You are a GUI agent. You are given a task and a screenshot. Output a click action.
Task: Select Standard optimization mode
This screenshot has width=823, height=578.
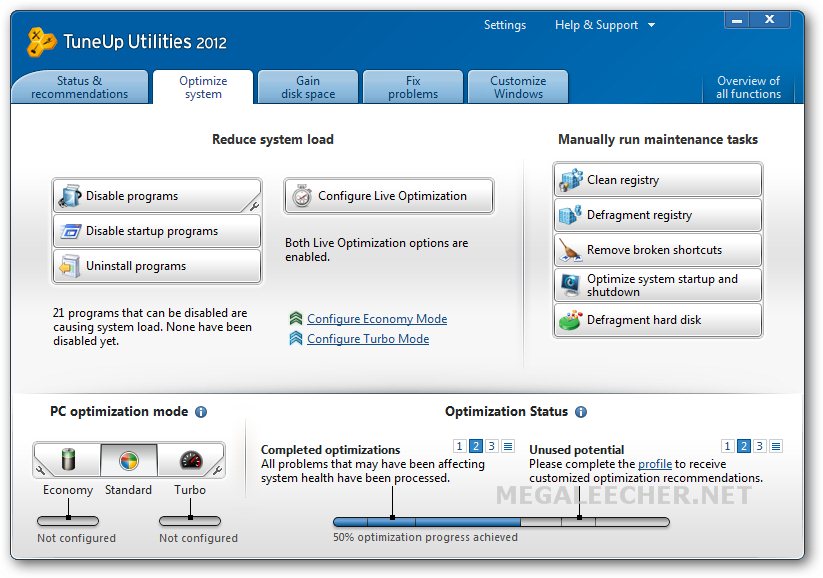tap(129, 461)
